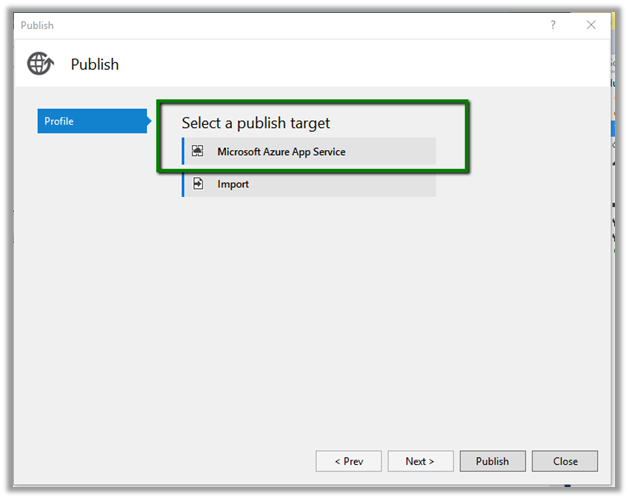Screen dimensions: 628x499
Task: Go back with the Prev button
Action: click(348, 461)
